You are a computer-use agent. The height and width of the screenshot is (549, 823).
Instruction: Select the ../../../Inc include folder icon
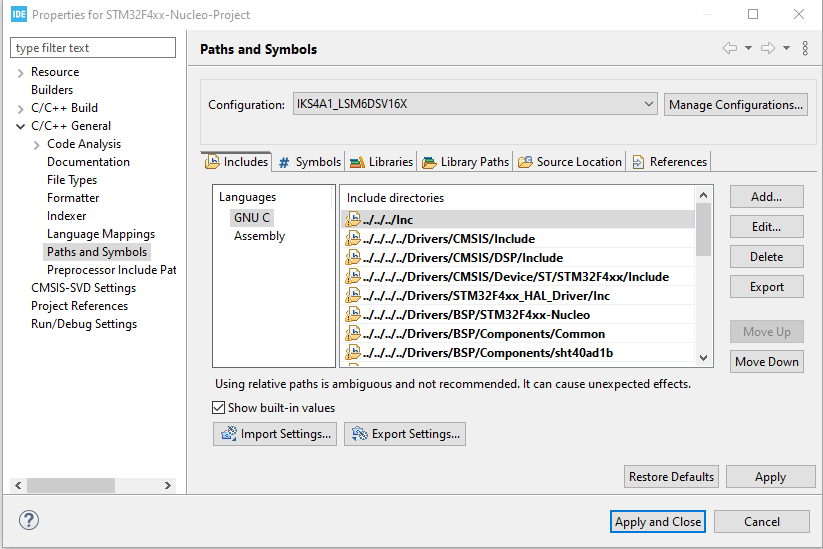tap(352, 220)
